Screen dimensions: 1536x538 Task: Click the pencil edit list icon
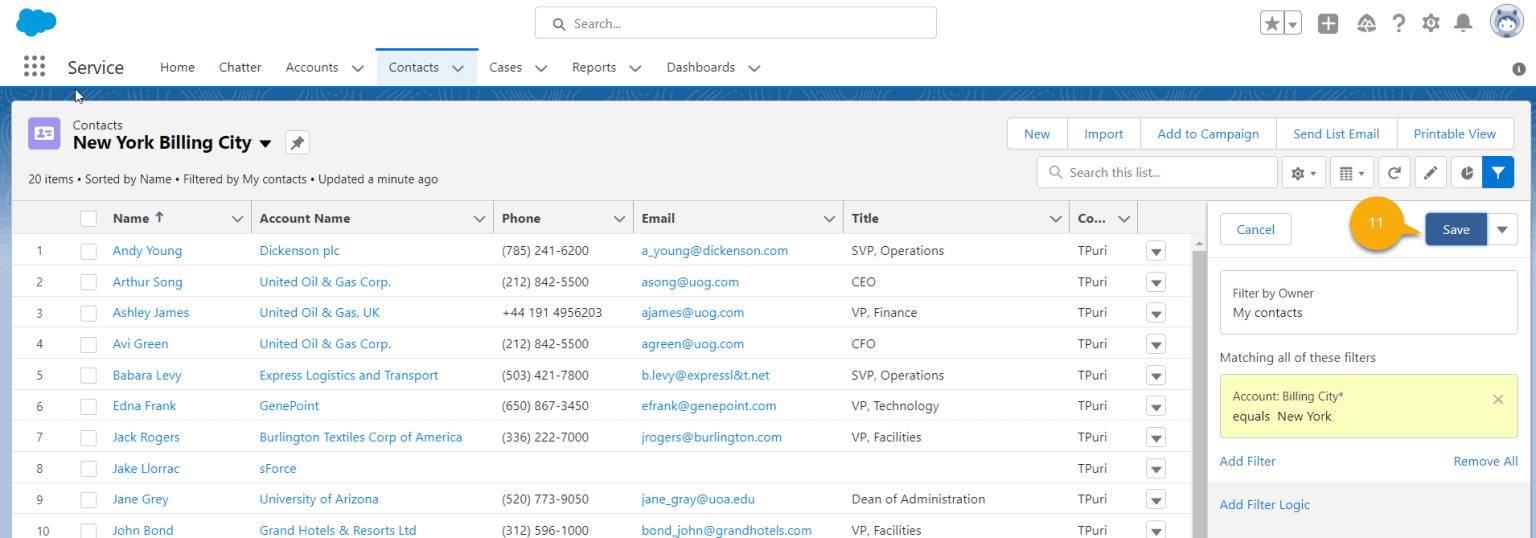click(1430, 173)
